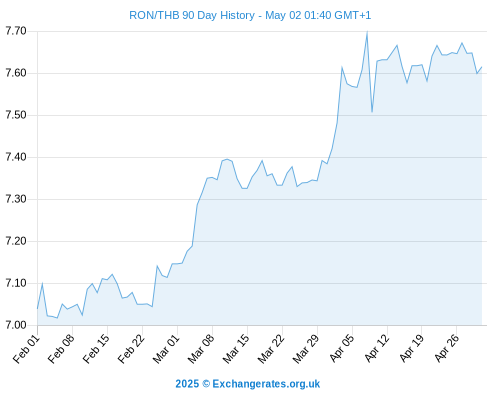Select the Apr 26 x-axis date label
495x400 pixels.
point(447,349)
